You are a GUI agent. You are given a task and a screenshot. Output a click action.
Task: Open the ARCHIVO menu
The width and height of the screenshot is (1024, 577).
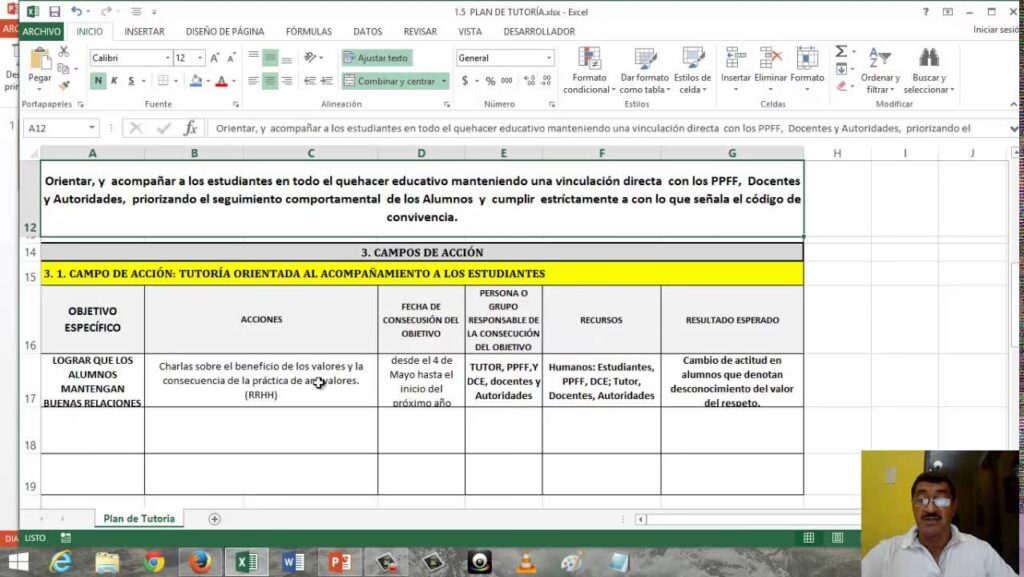click(42, 31)
